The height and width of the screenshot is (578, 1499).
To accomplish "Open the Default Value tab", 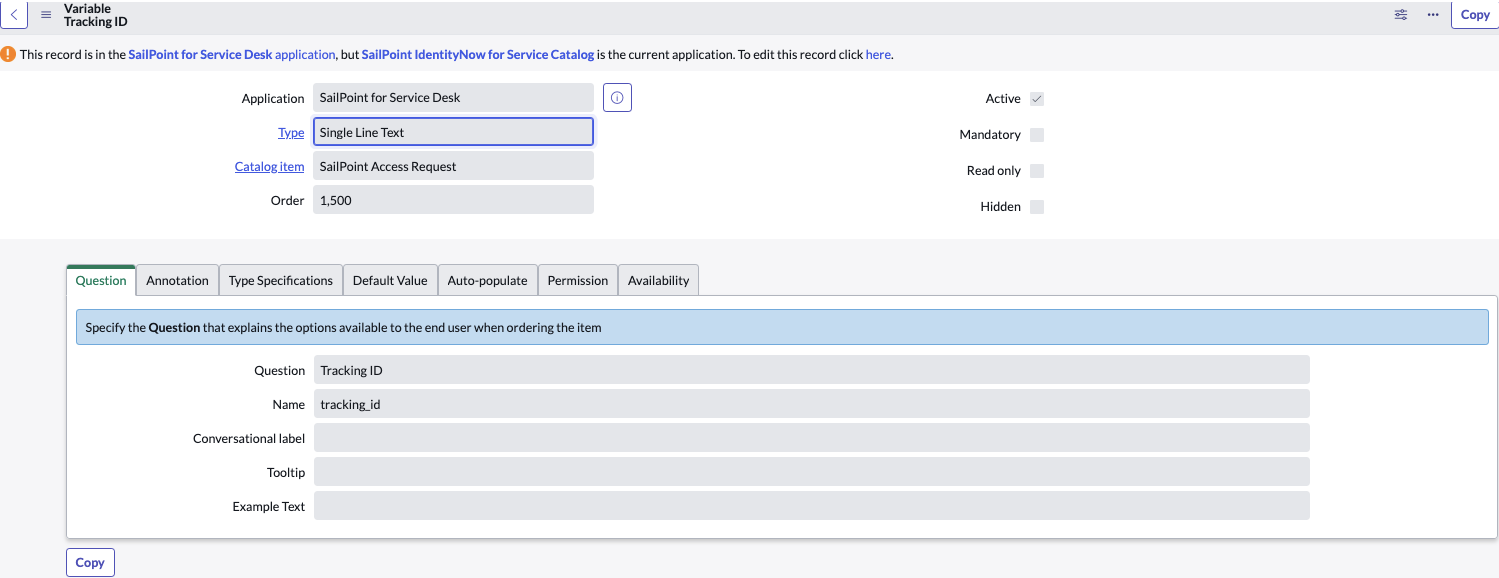I will click(390, 281).
